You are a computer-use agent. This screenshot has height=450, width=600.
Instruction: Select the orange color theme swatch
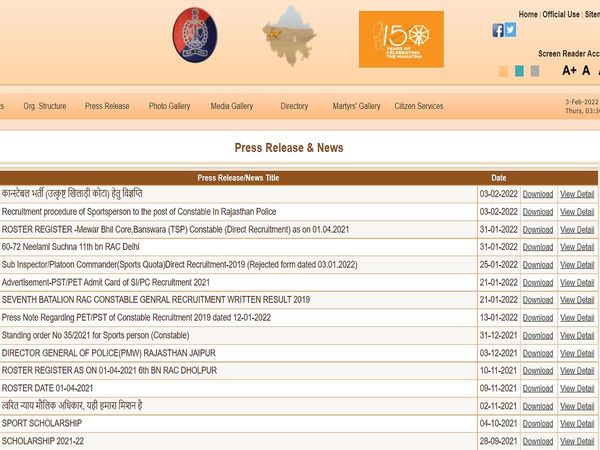[x=504, y=71]
